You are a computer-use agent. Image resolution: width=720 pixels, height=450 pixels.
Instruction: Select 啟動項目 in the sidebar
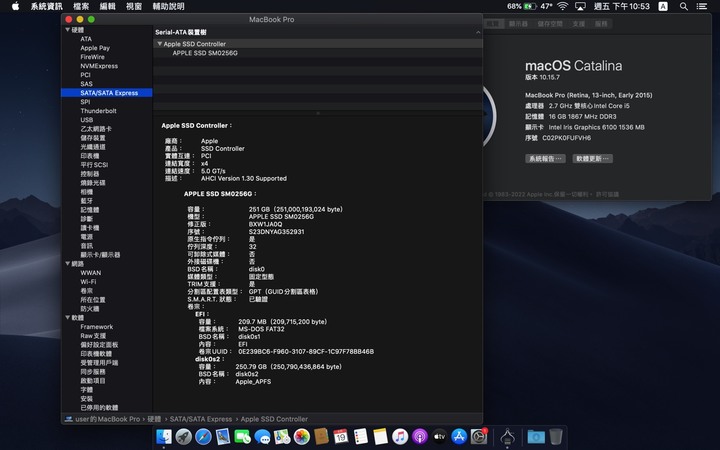click(93, 381)
